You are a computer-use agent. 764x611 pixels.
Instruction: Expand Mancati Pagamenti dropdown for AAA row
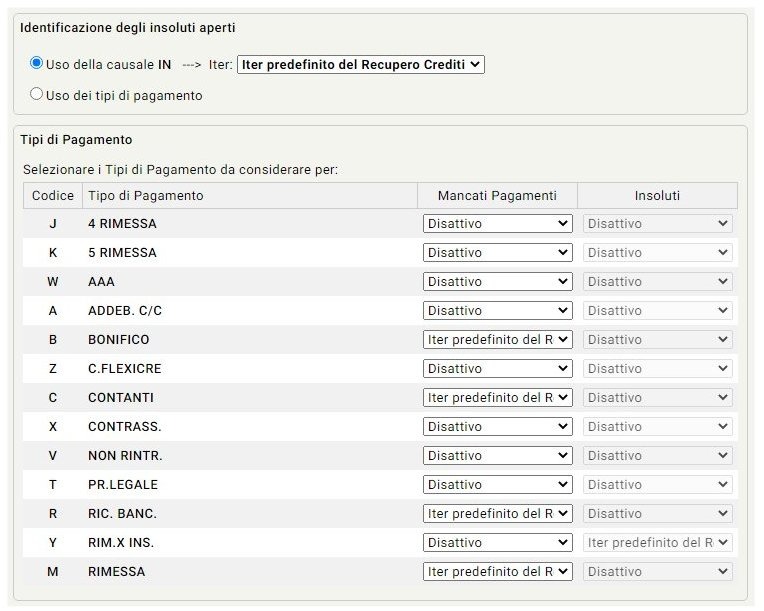pyautogui.click(x=497, y=282)
